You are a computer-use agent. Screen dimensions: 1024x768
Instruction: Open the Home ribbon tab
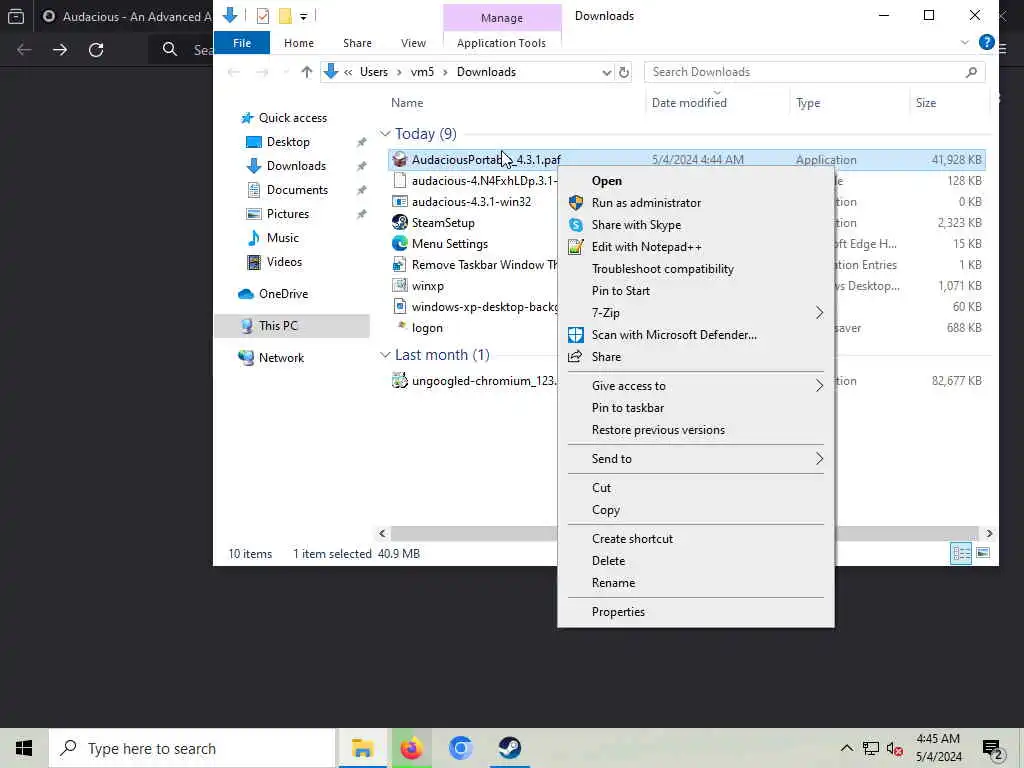[298, 42]
